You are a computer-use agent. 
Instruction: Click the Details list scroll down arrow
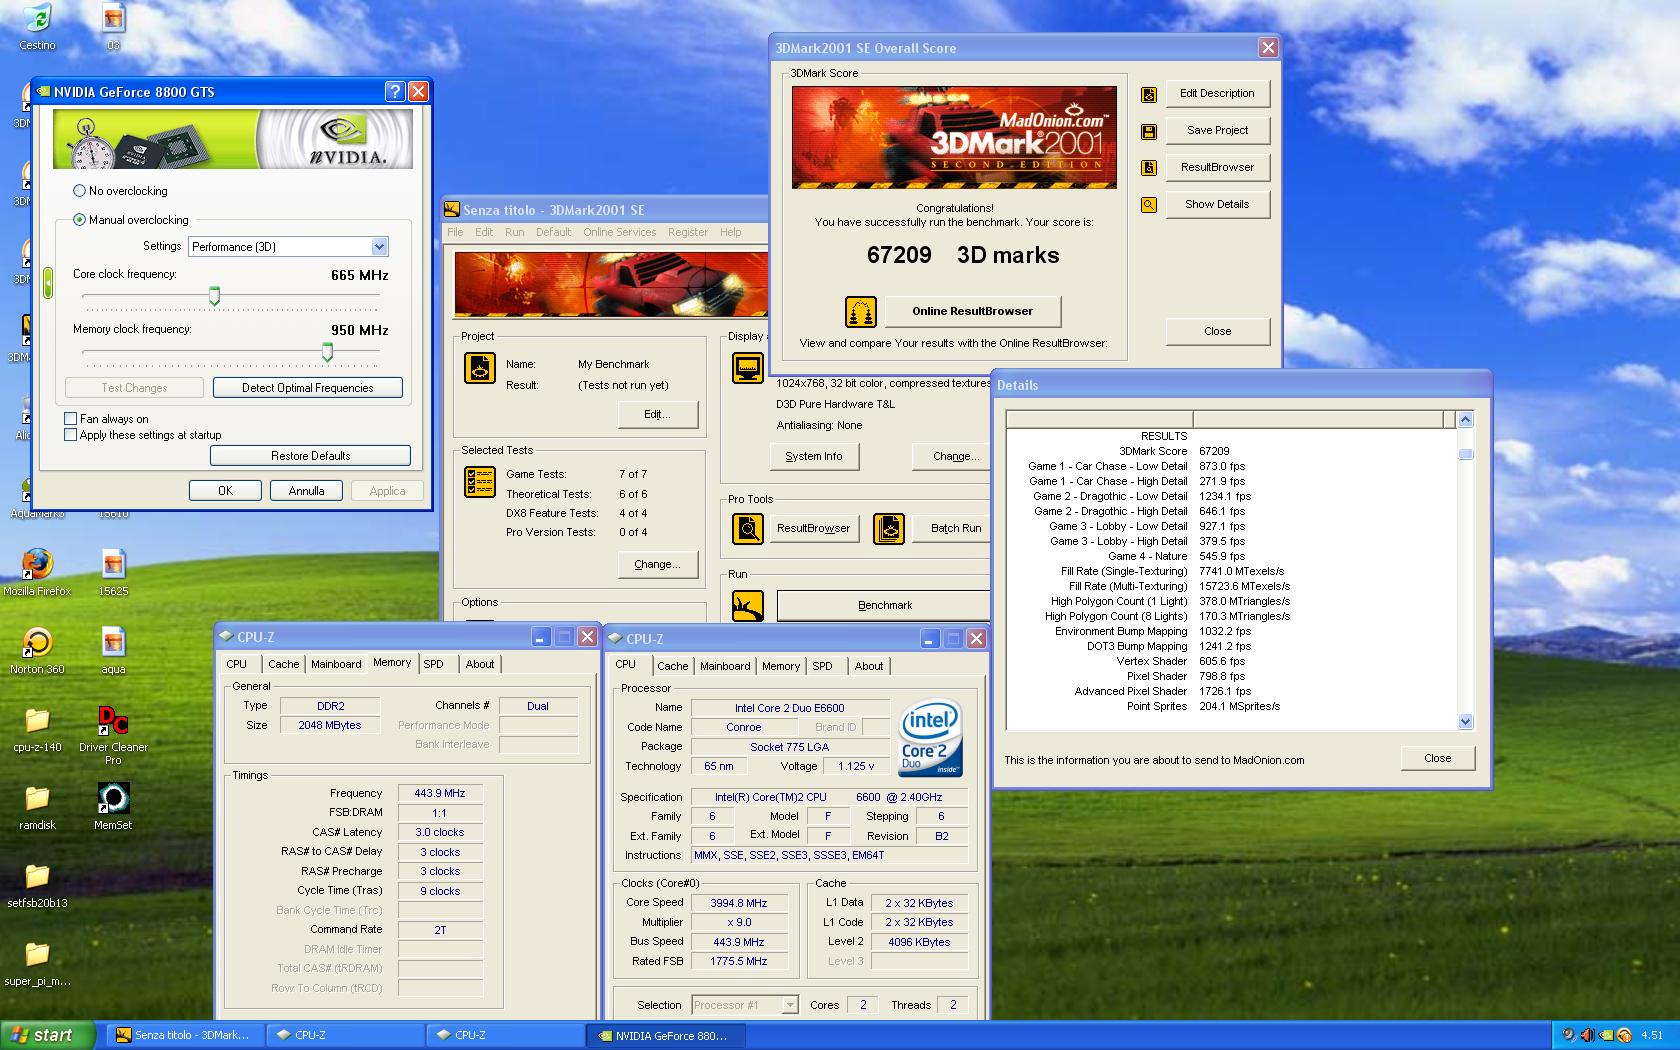(x=1465, y=722)
